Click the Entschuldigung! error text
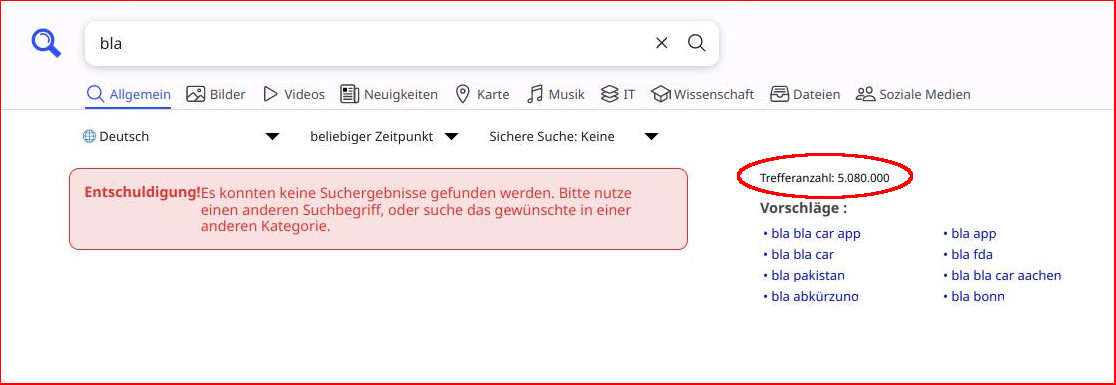This screenshot has width=1116, height=385. (x=142, y=193)
